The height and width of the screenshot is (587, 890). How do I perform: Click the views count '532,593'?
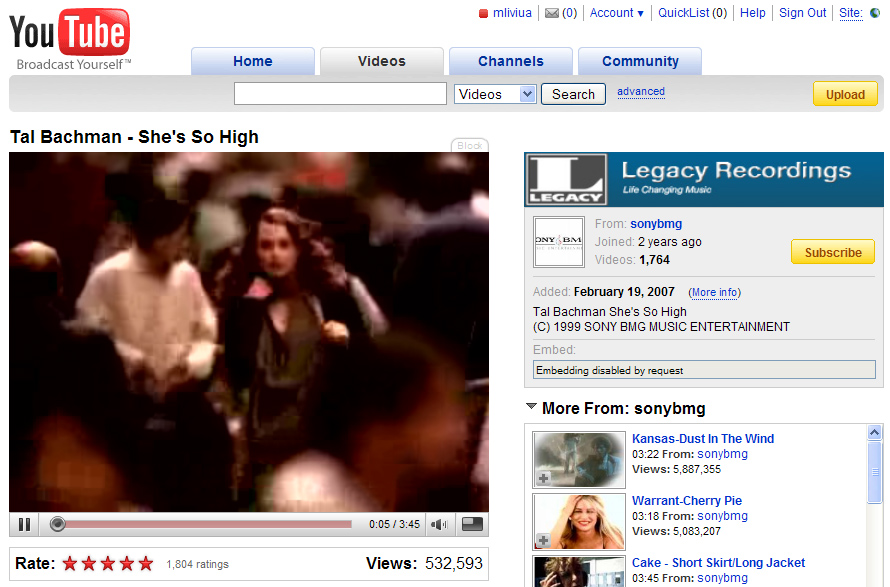pyautogui.click(x=454, y=563)
